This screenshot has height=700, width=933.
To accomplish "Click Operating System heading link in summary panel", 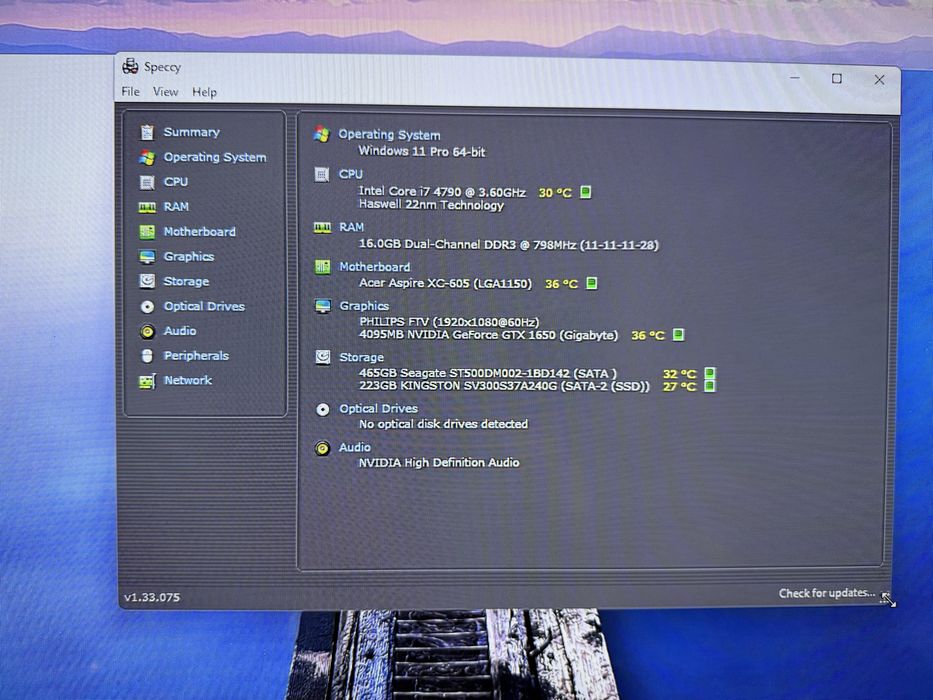I will pos(389,135).
